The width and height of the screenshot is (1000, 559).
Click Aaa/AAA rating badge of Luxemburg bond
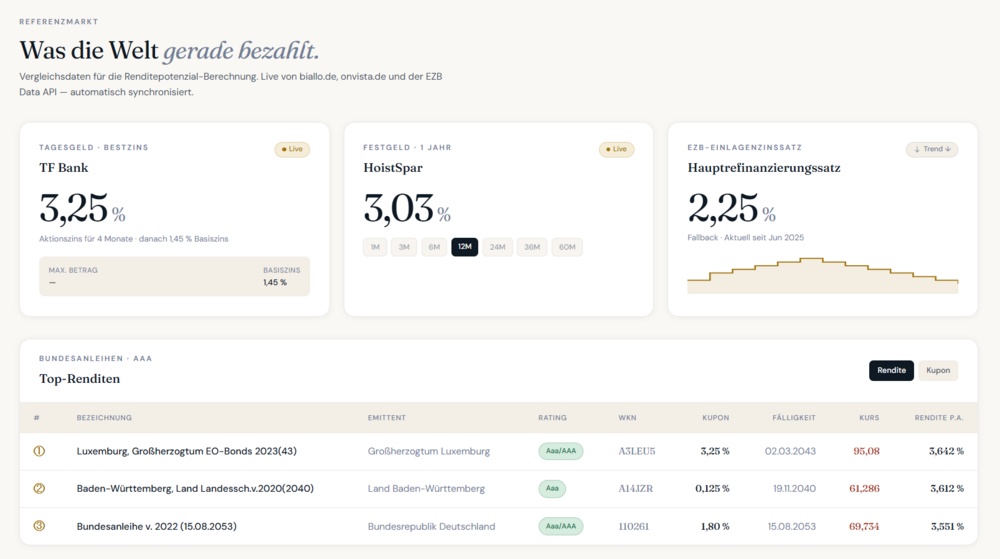point(561,451)
